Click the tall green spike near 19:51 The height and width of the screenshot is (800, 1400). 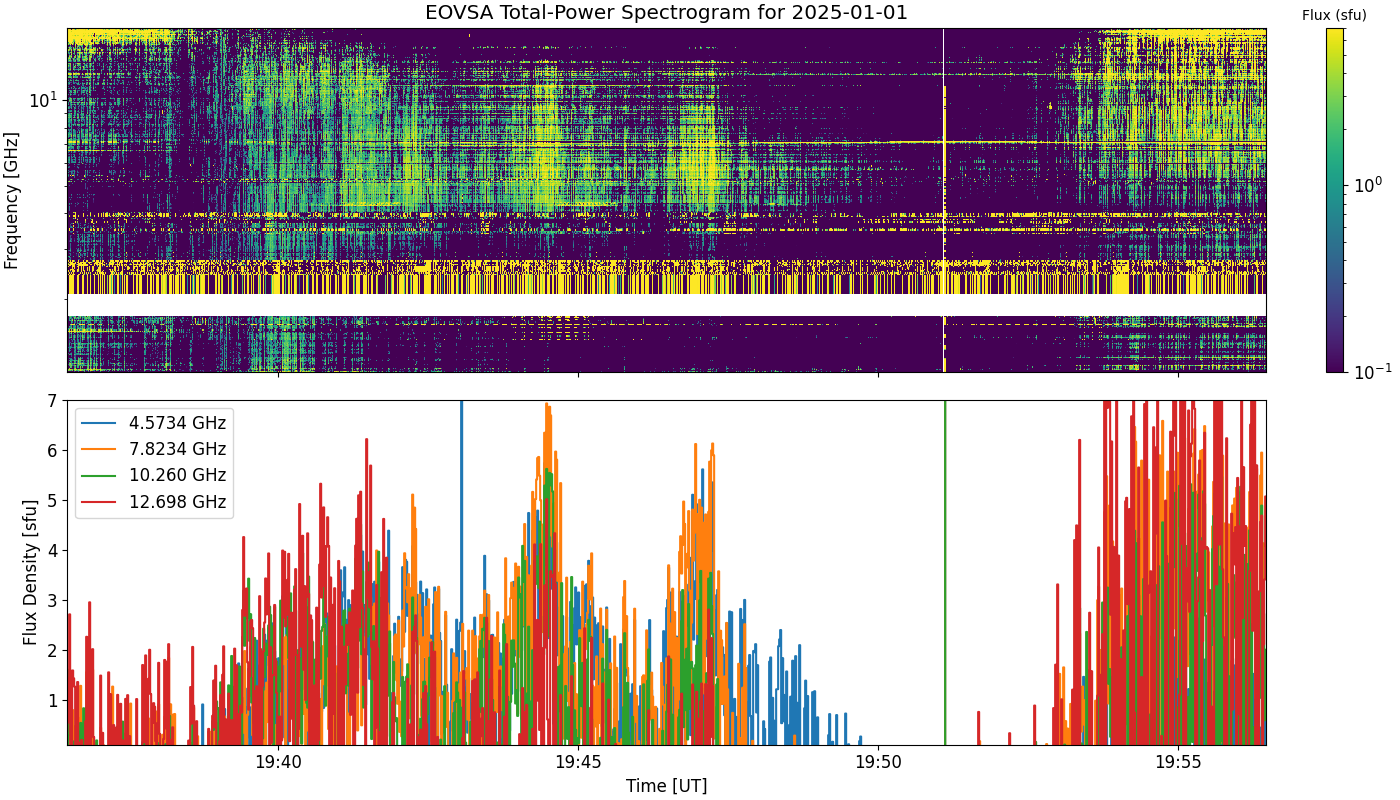pos(945,572)
